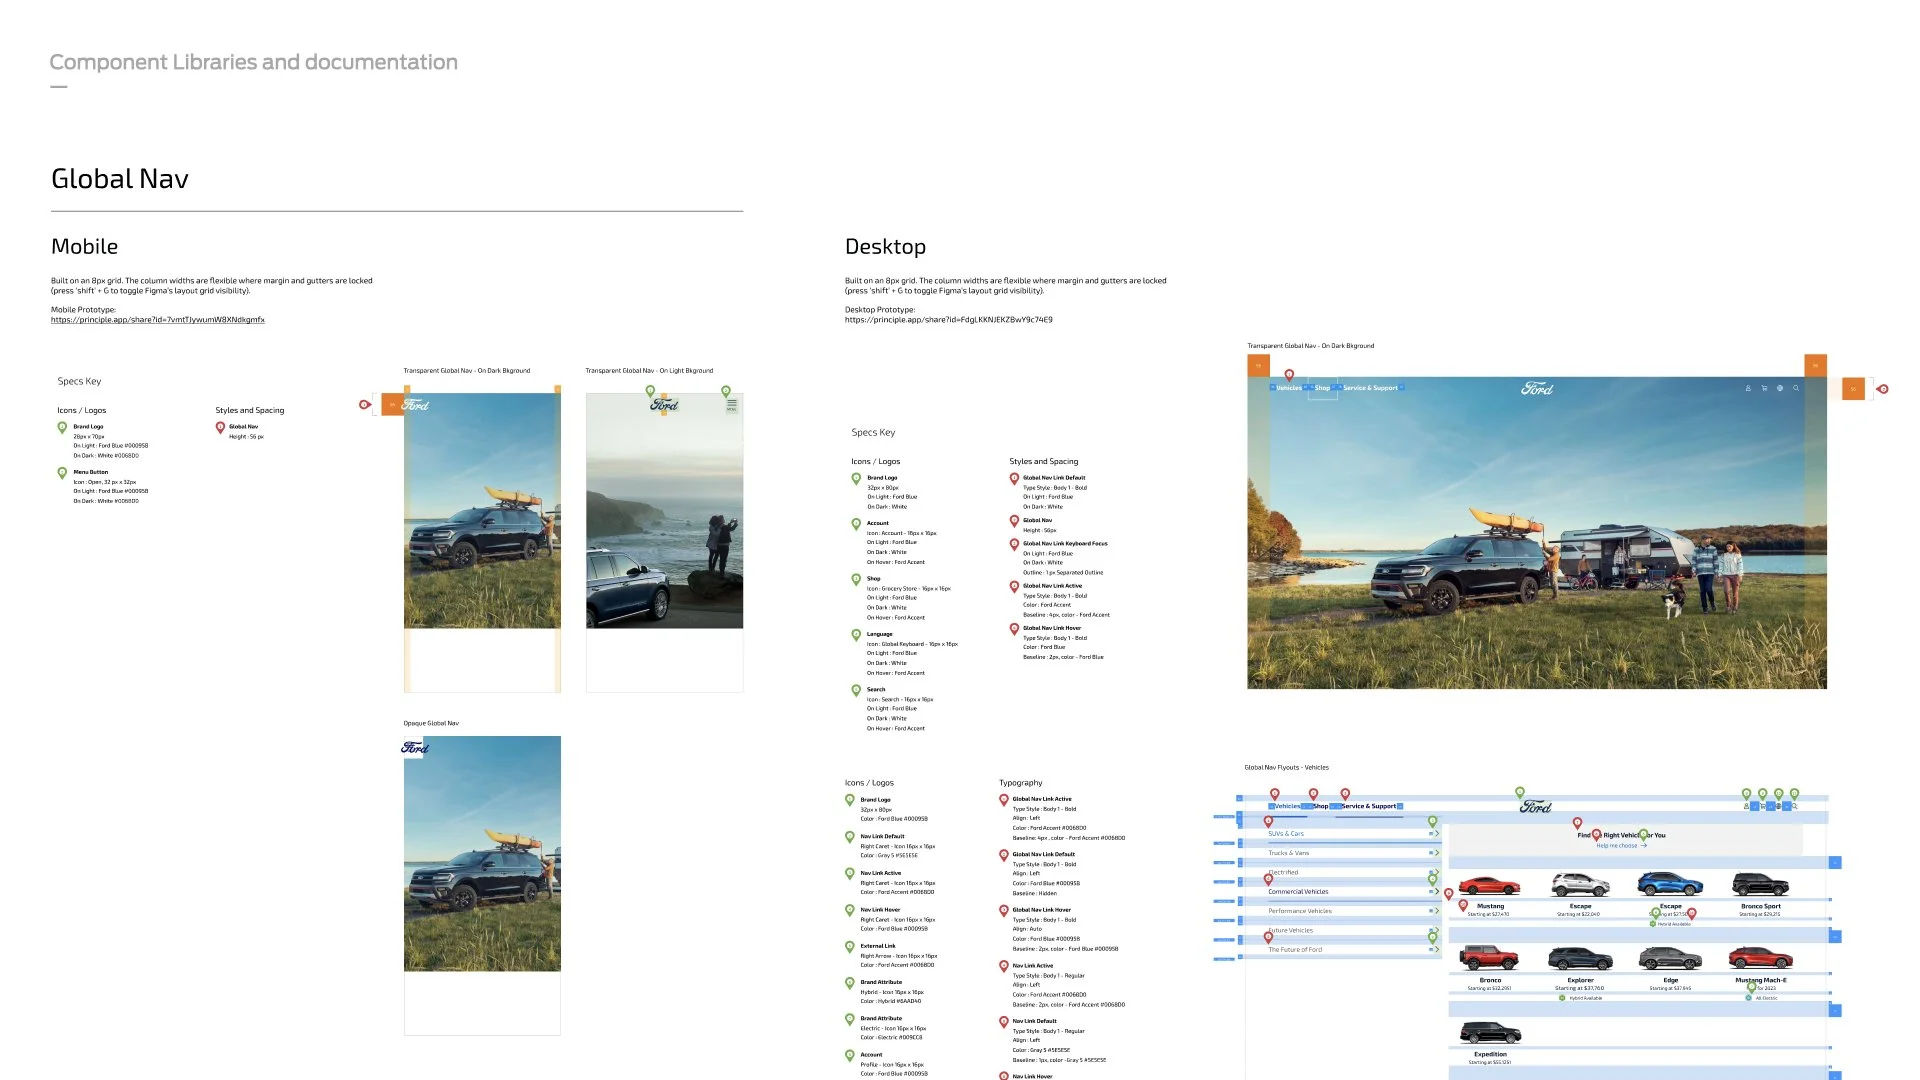Image resolution: width=1920 pixels, height=1080 pixels.
Task: Click the Ford logo in the Opaque Global Nav mockup
Action: click(x=414, y=747)
